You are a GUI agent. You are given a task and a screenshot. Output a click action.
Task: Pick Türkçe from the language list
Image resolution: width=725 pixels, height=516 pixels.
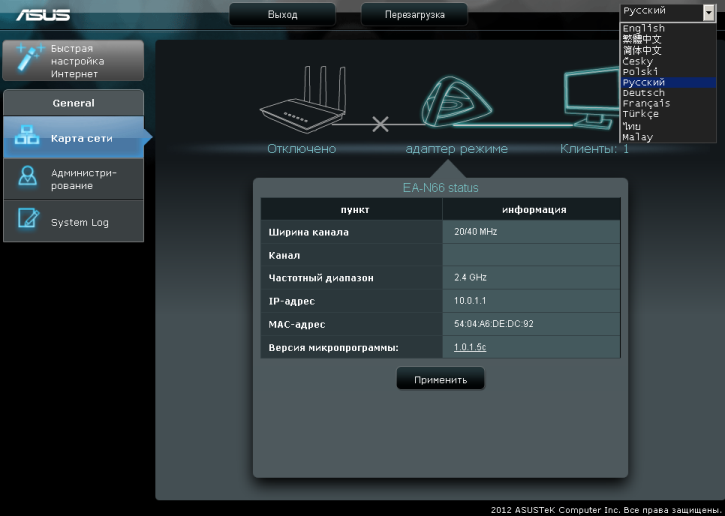pyautogui.click(x=643, y=115)
